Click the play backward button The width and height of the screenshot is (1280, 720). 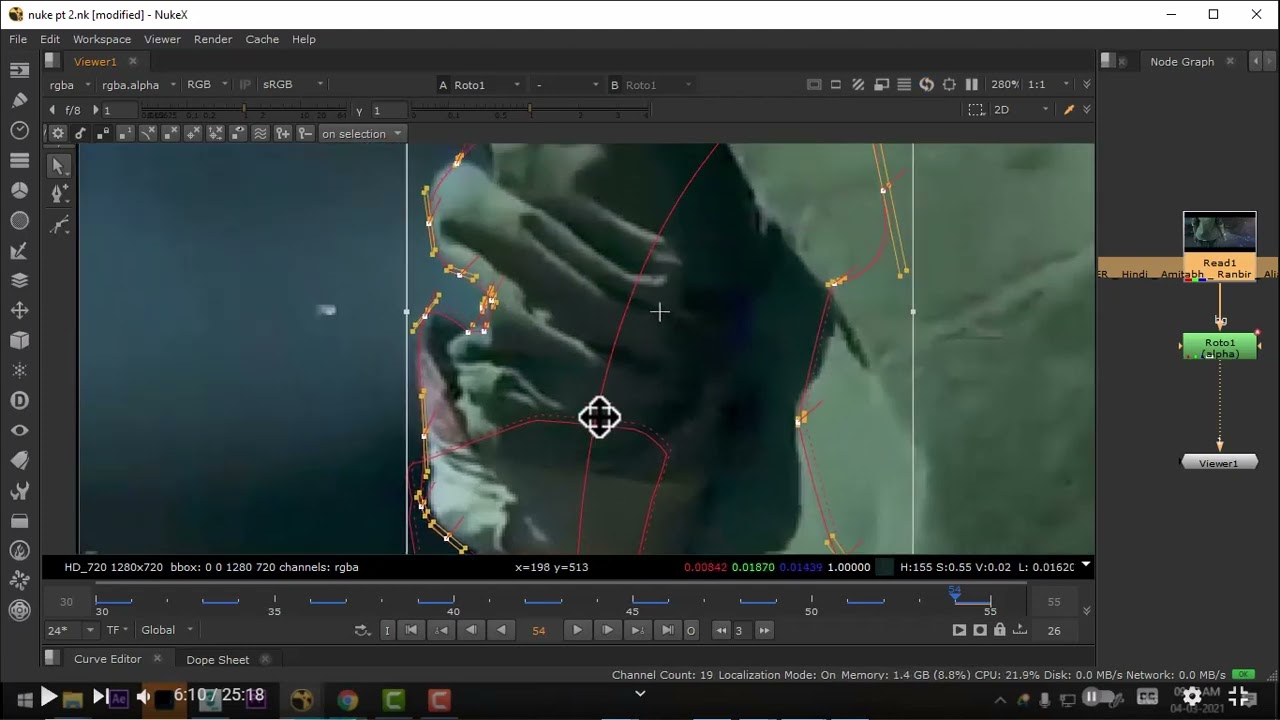[501, 630]
